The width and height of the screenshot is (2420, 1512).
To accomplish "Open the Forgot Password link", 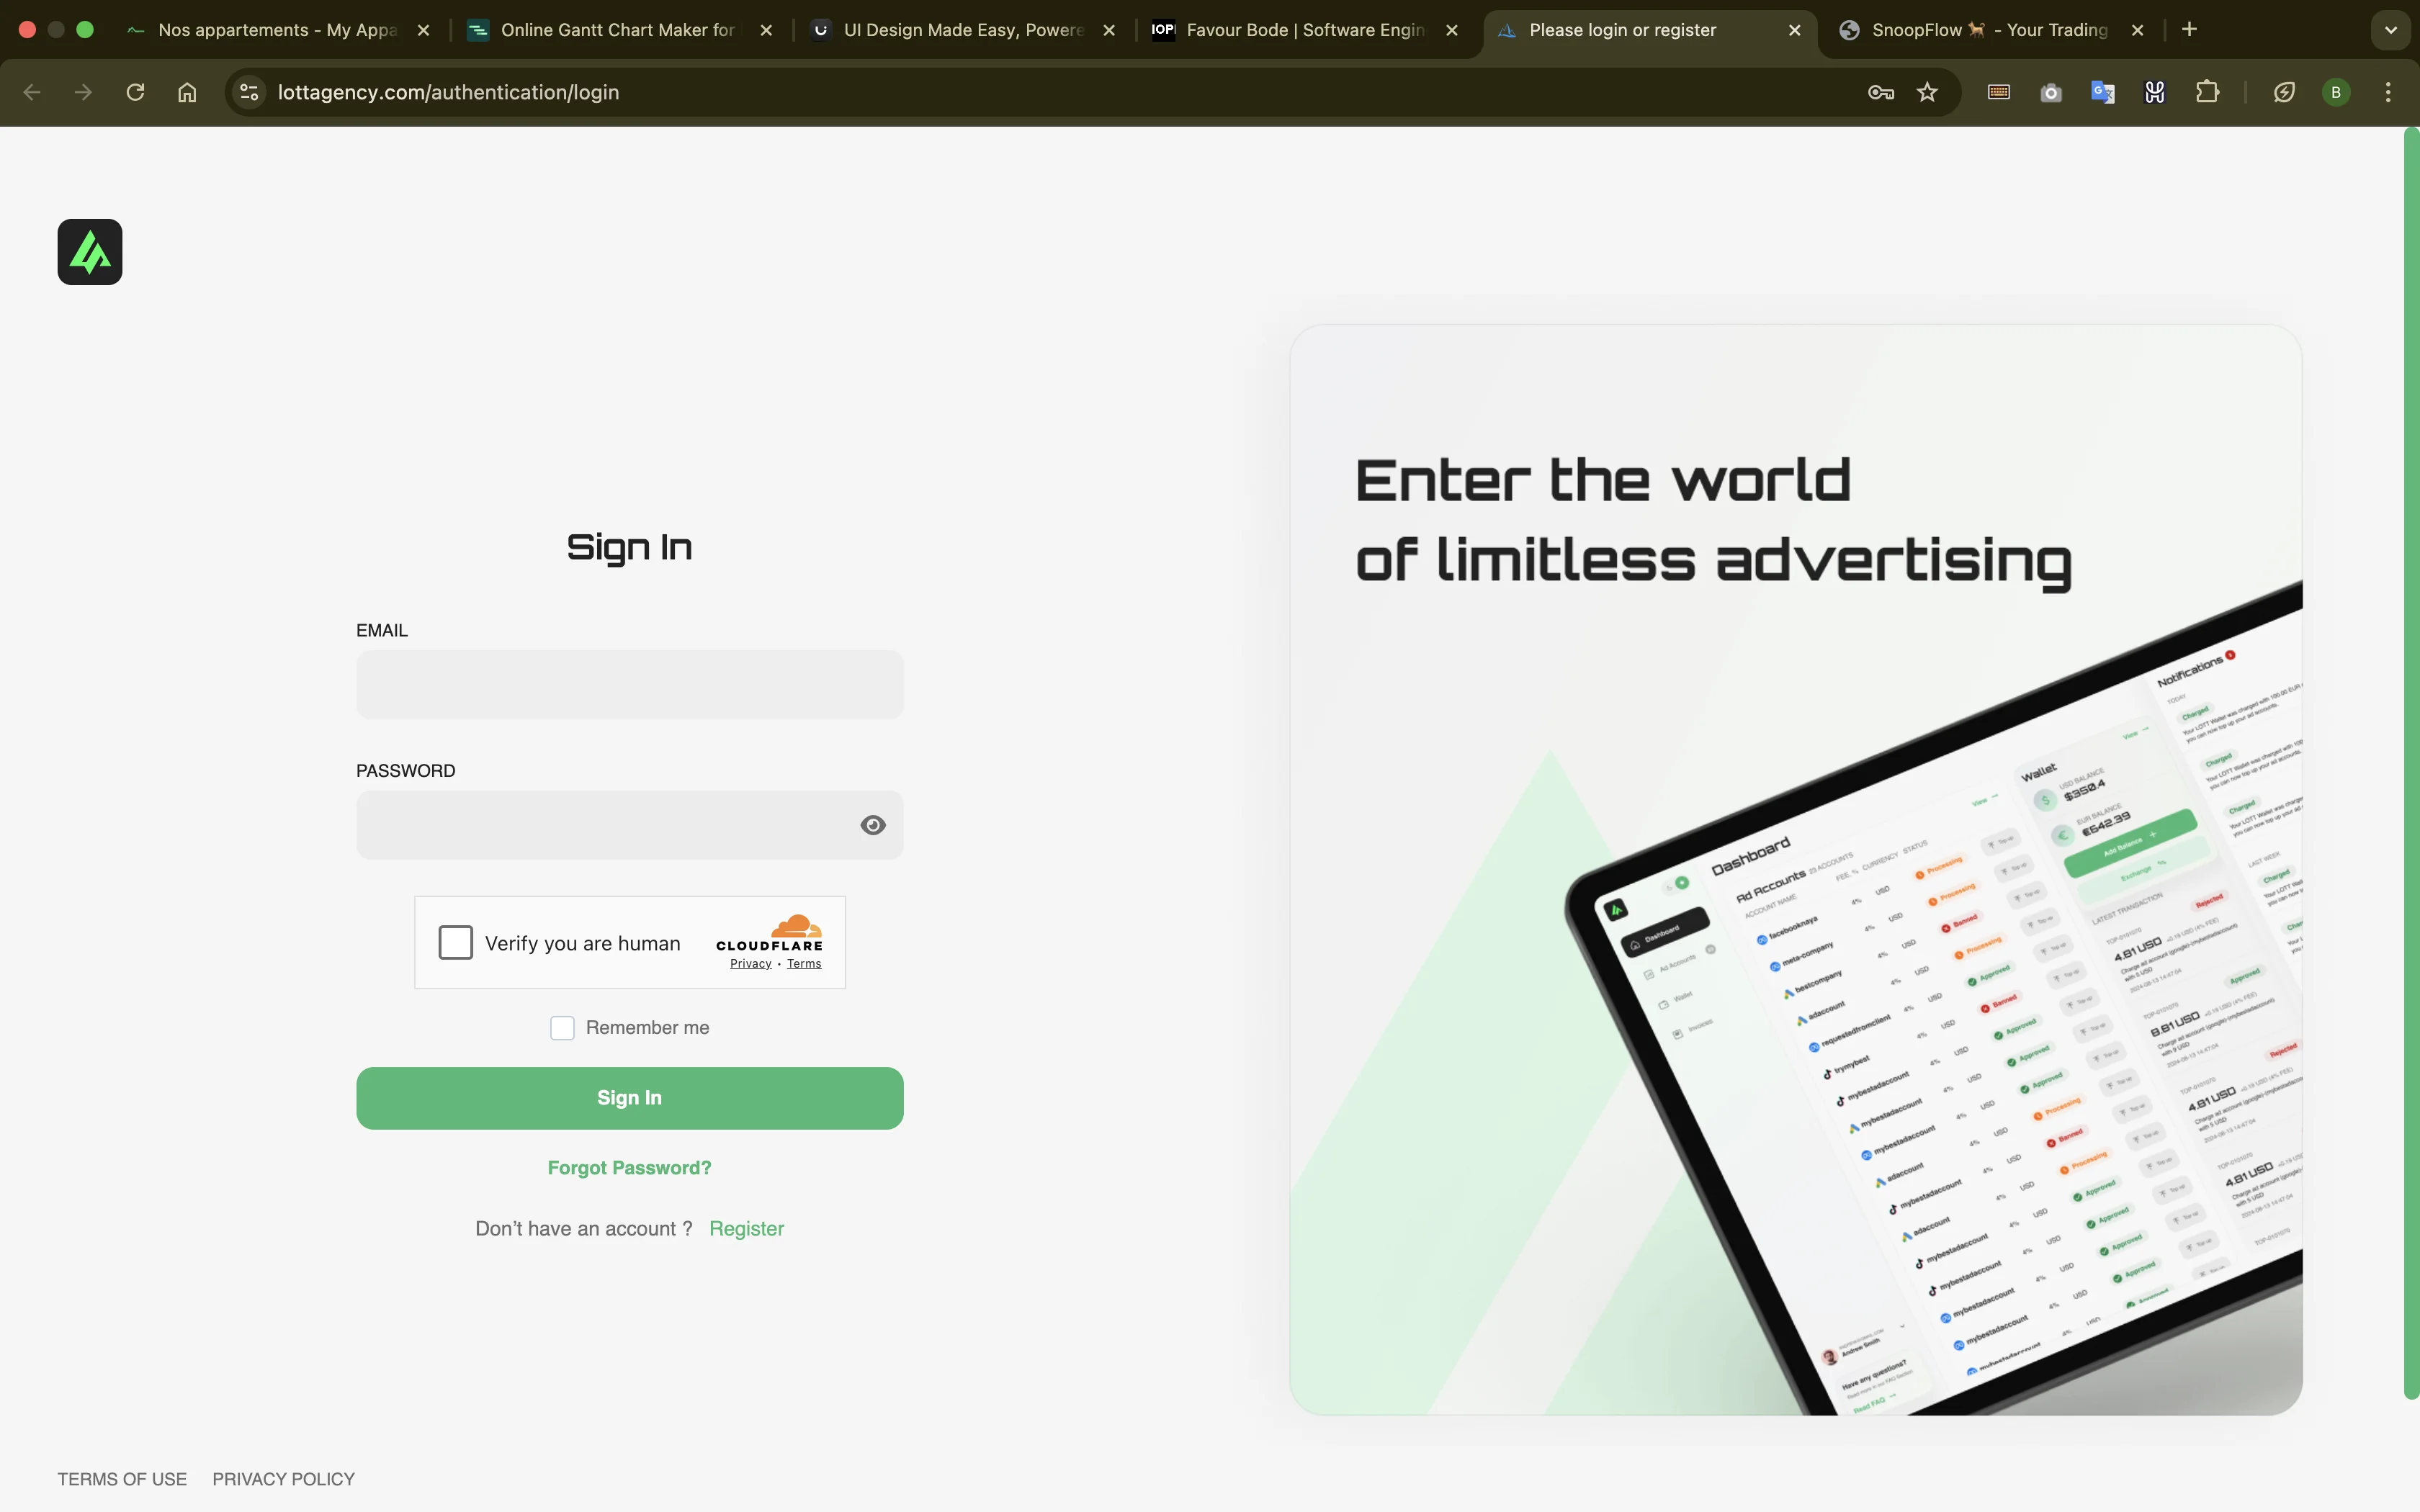I will [x=629, y=1168].
